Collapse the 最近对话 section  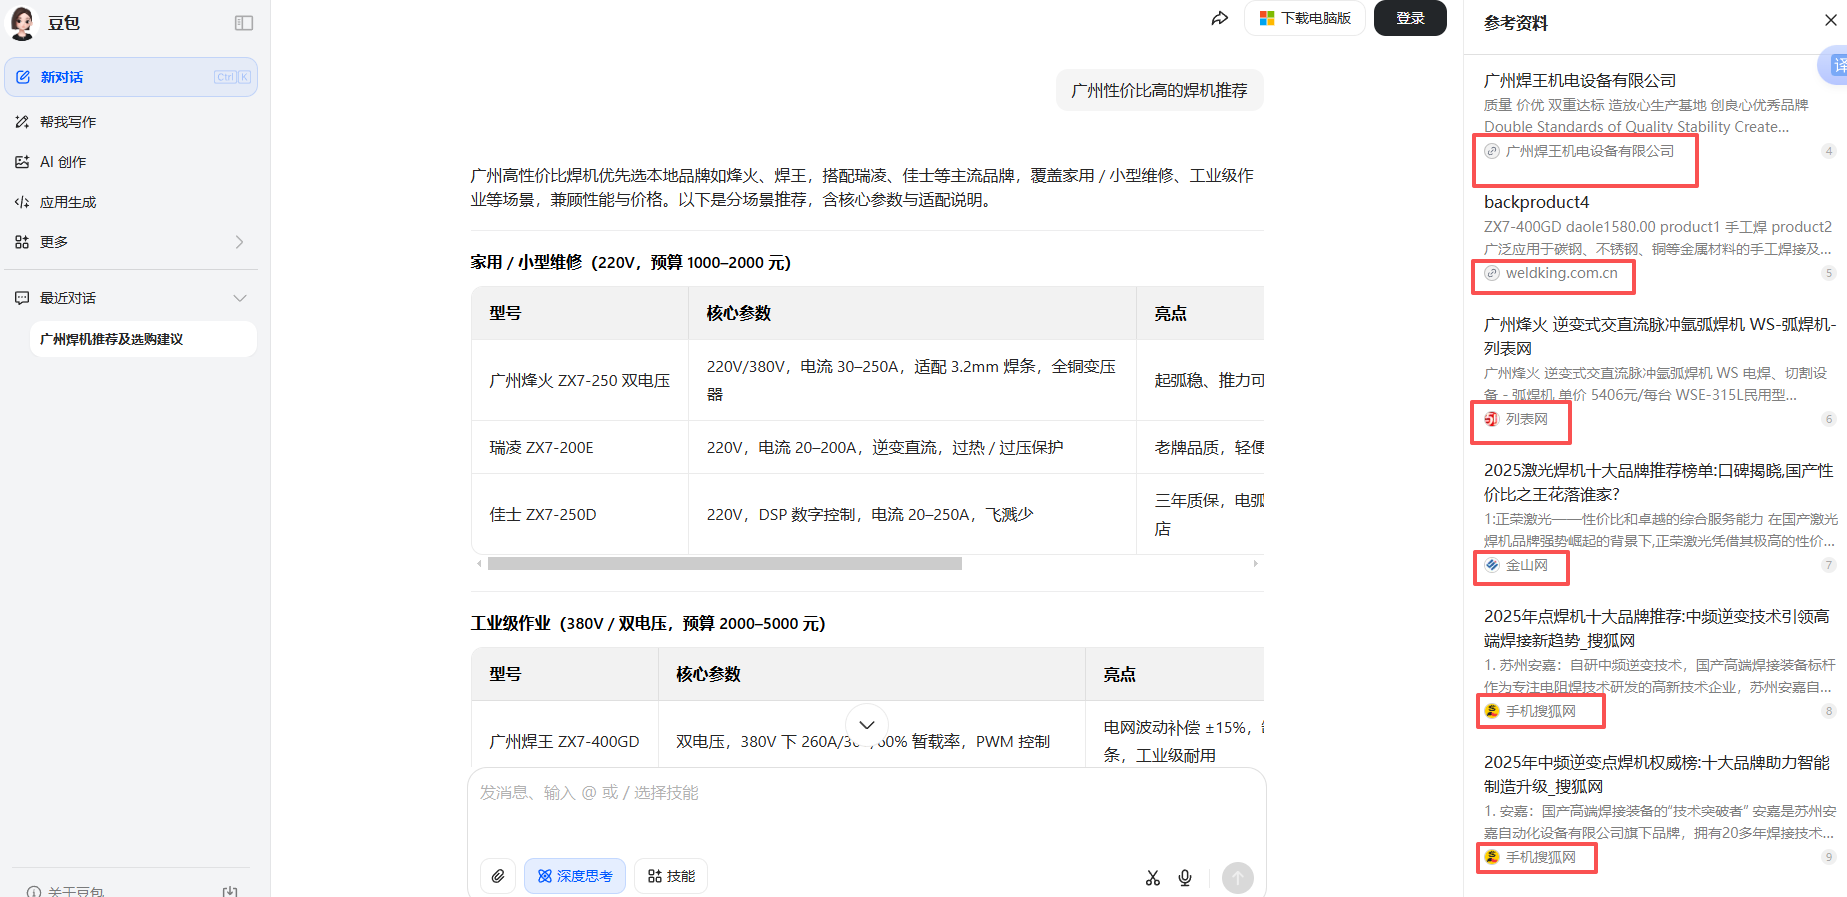click(239, 298)
